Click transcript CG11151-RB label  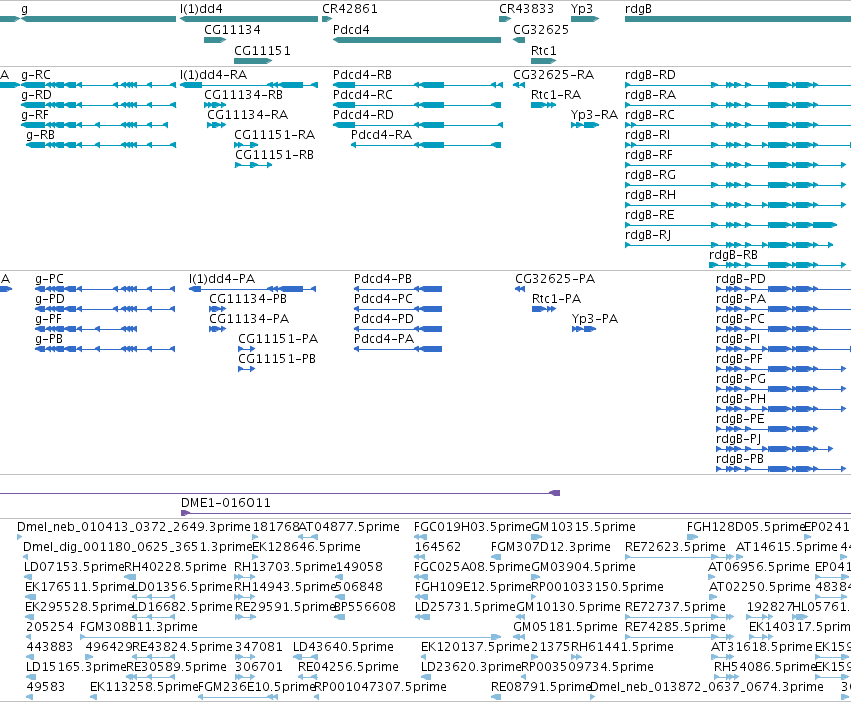coord(274,155)
